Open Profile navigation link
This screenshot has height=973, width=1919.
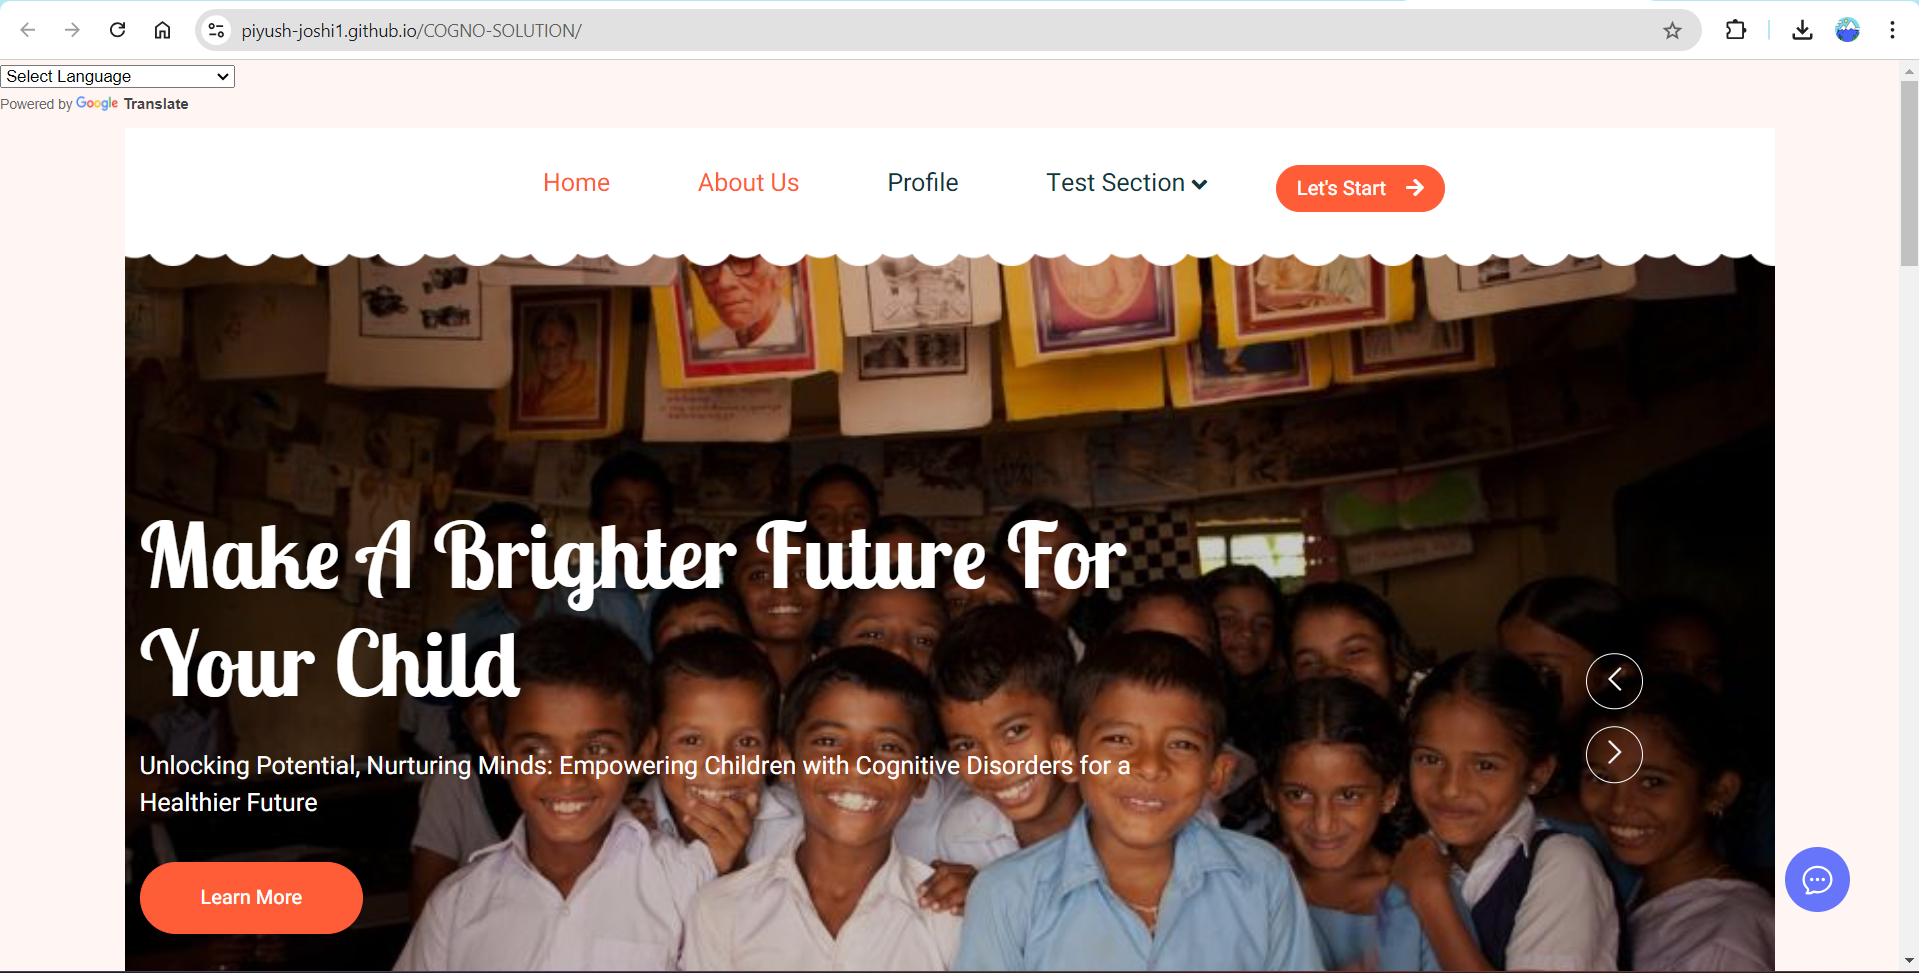(923, 183)
